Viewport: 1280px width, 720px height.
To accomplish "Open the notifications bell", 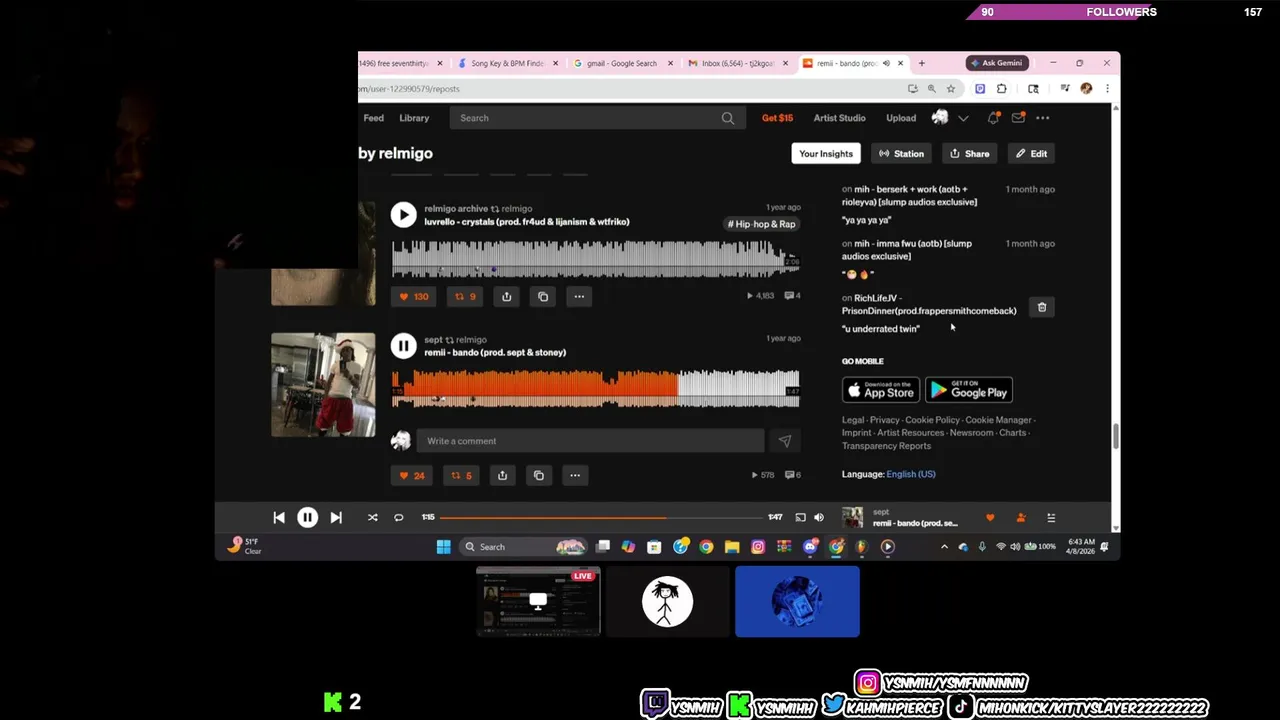I will pyautogui.click(x=993, y=118).
